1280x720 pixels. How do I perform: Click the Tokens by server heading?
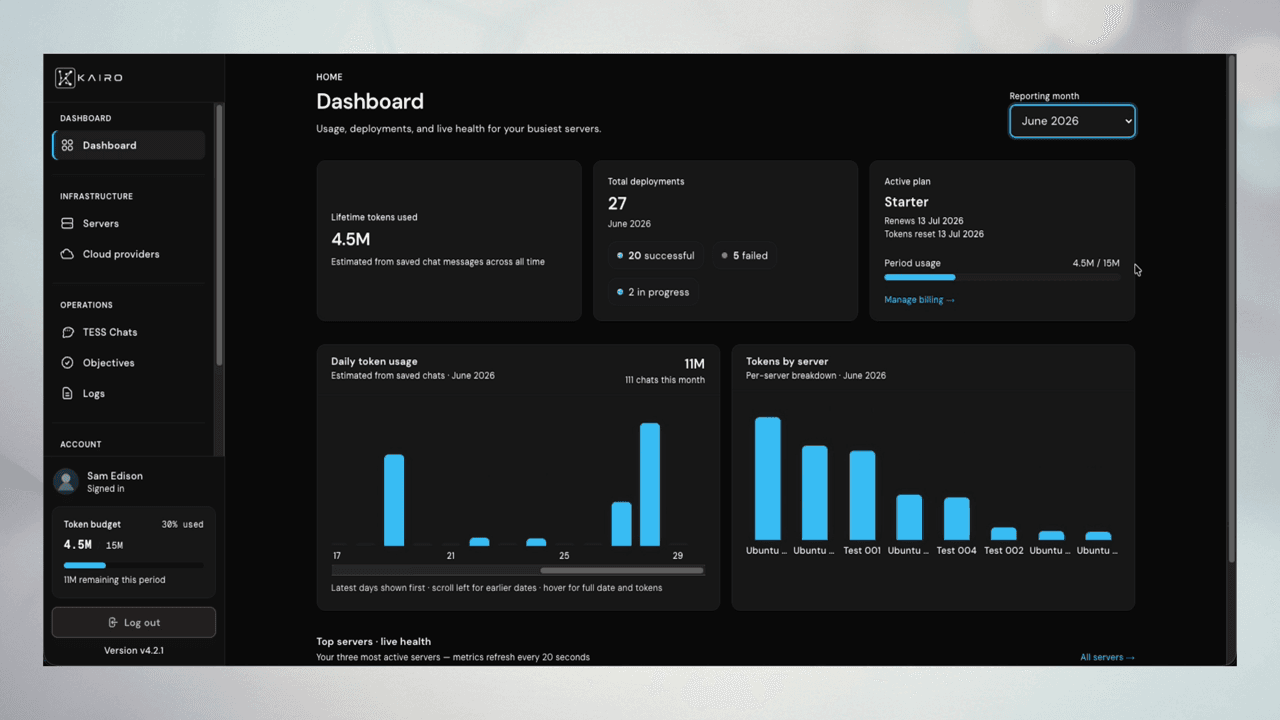(x=787, y=362)
